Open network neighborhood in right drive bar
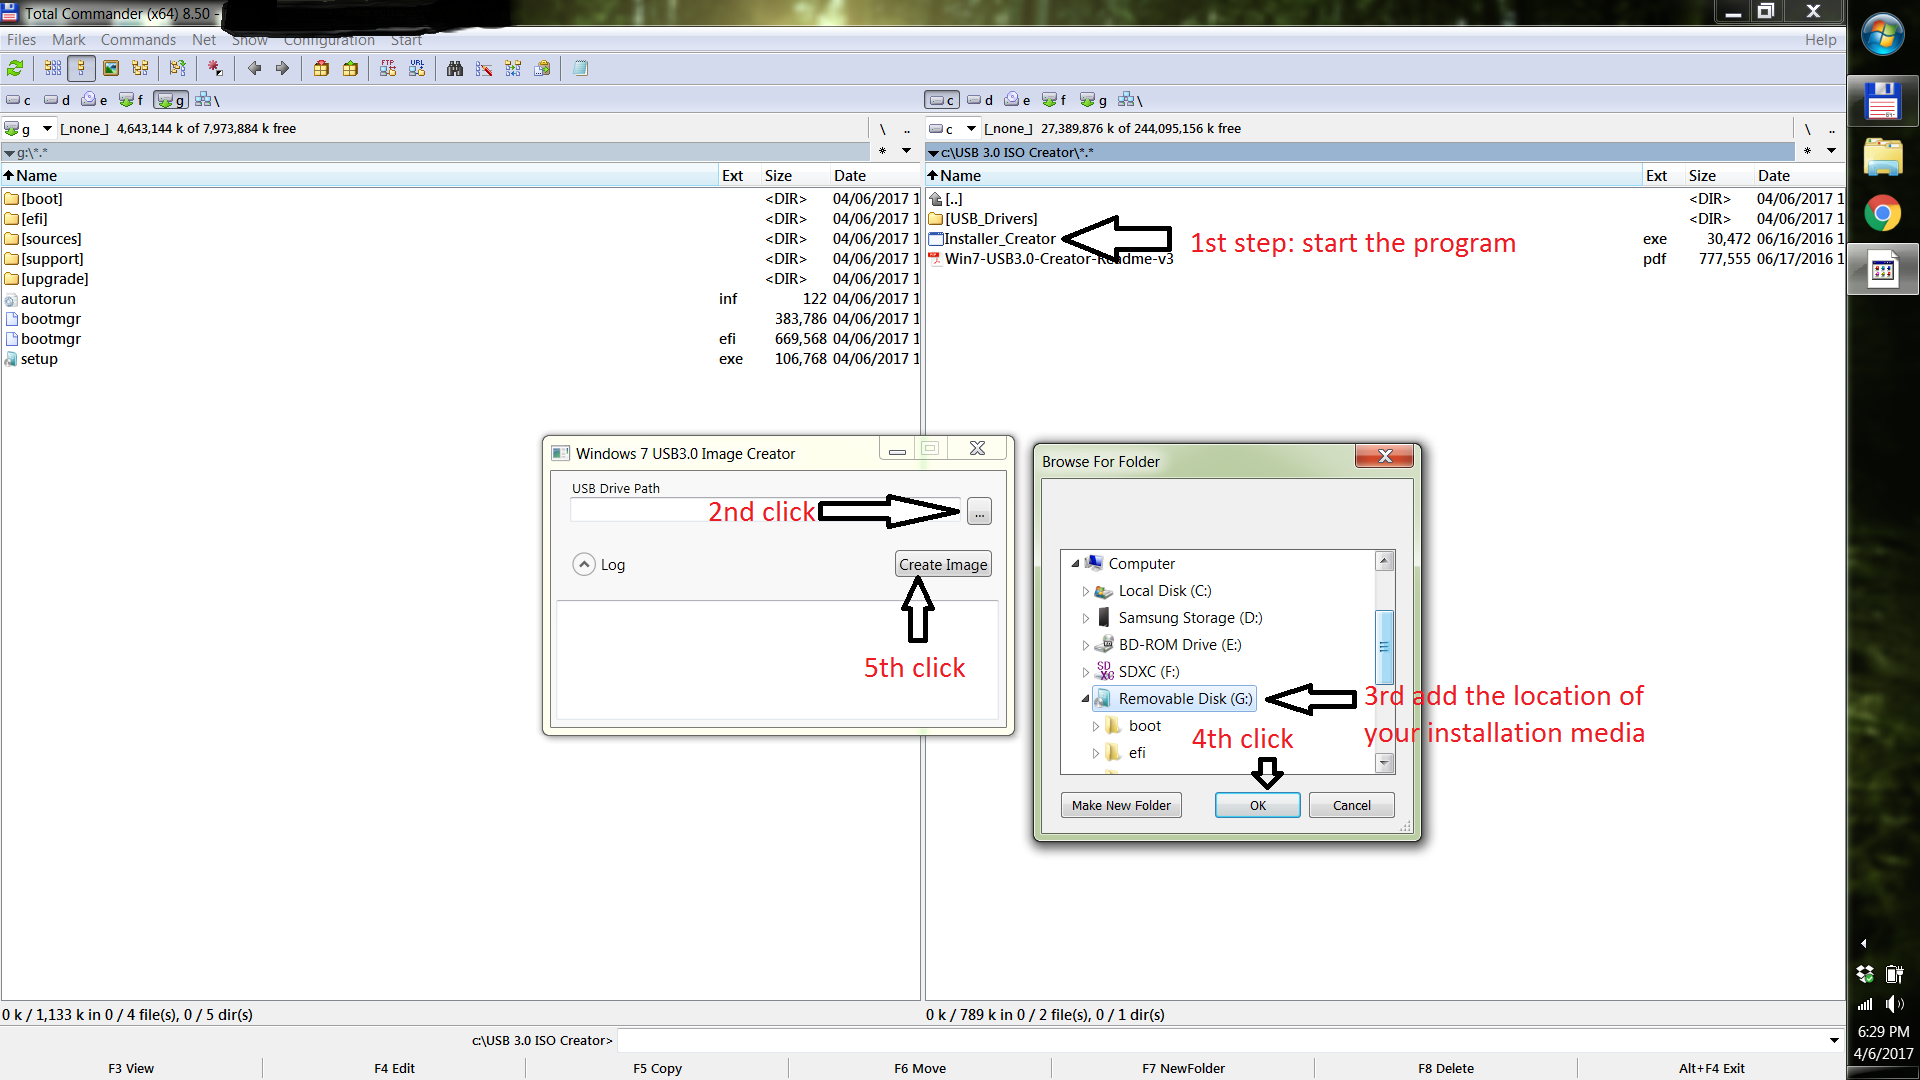Screen dimensions: 1920x1080 (1130, 100)
